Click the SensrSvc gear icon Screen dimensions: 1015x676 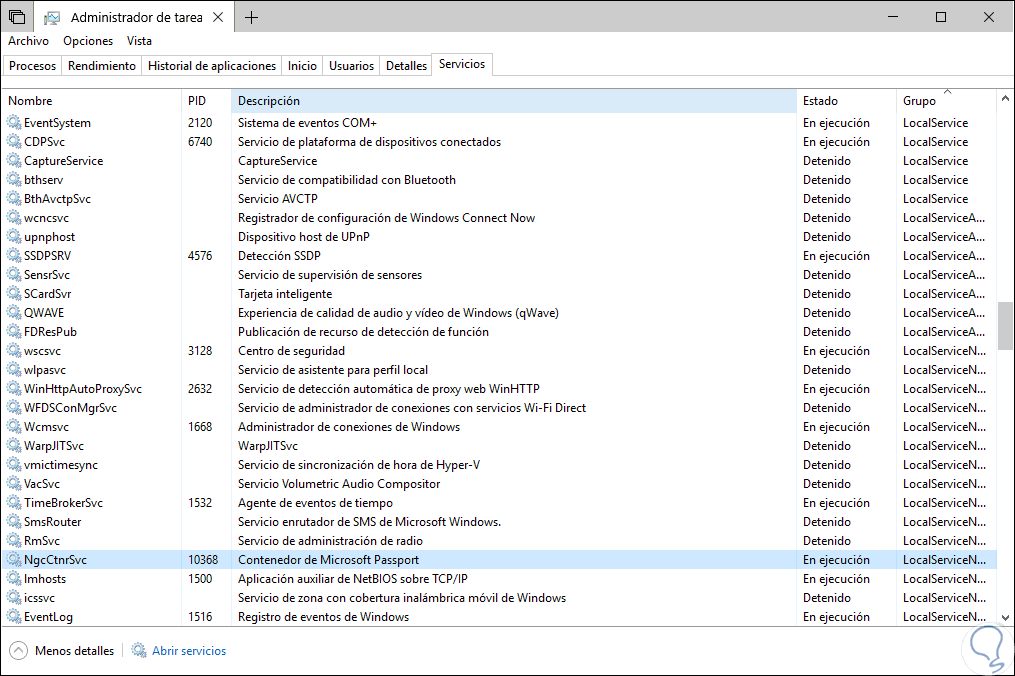14,275
